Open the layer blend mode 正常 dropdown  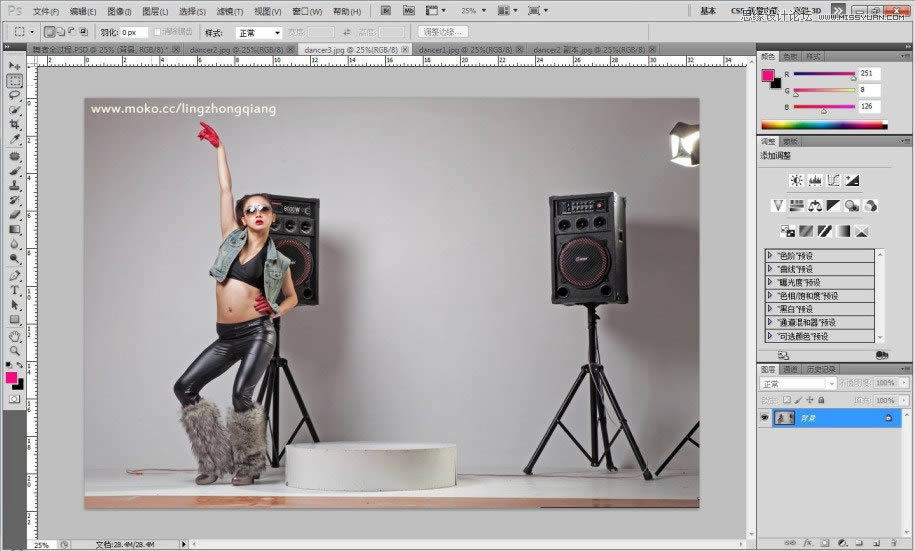(x=798, y=383)
